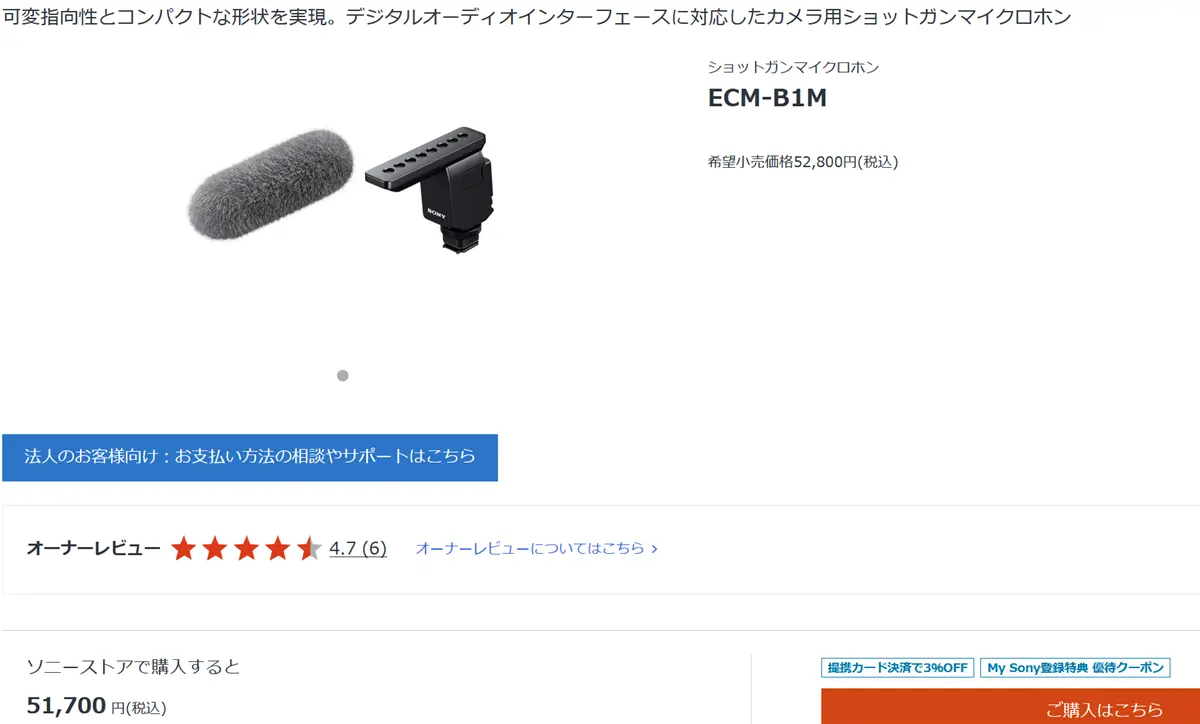
Task: Click the third red review star
Action: (246, 548)
